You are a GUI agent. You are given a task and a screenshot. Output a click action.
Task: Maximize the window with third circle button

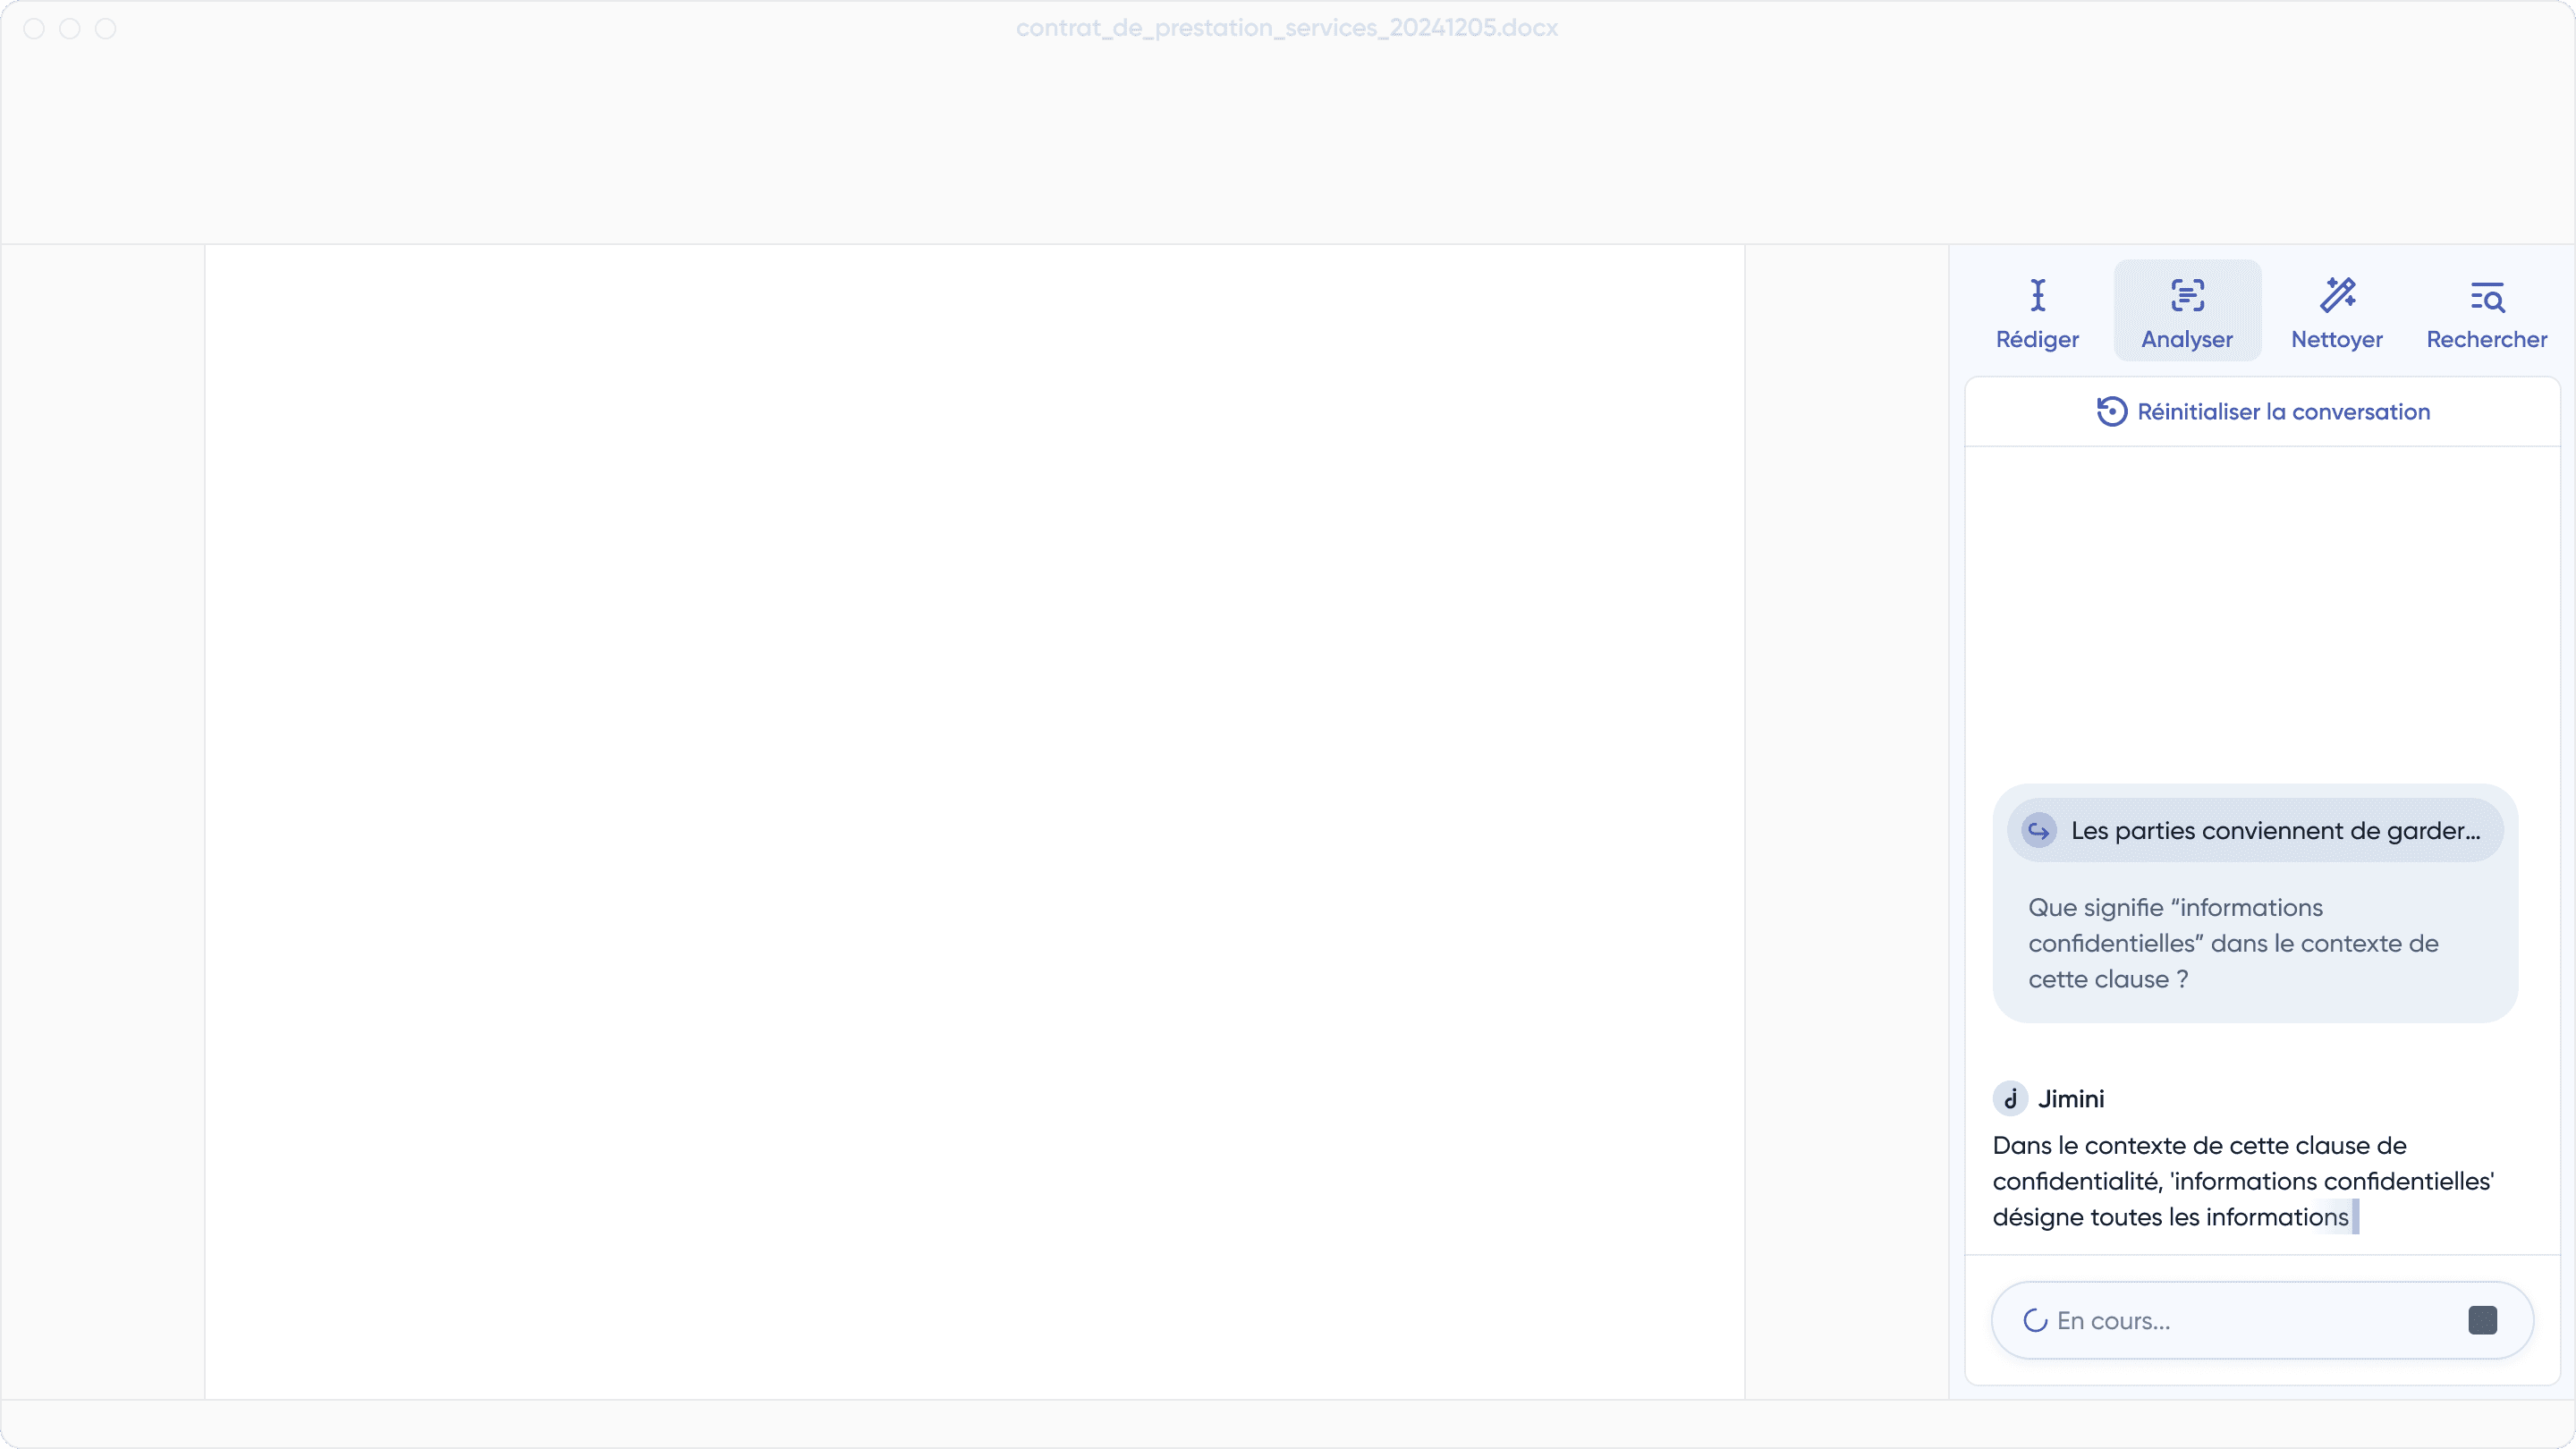click(x=106, y=29)
